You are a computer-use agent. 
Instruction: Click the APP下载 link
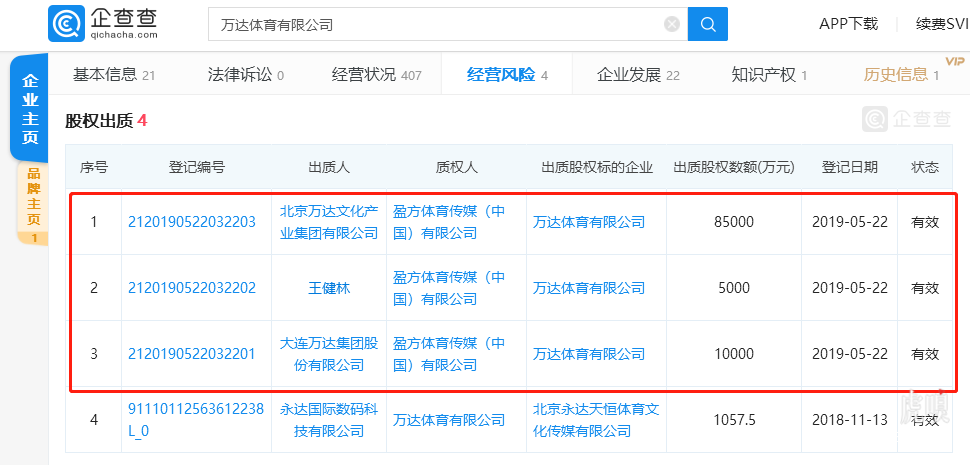(x=848, y=24)
